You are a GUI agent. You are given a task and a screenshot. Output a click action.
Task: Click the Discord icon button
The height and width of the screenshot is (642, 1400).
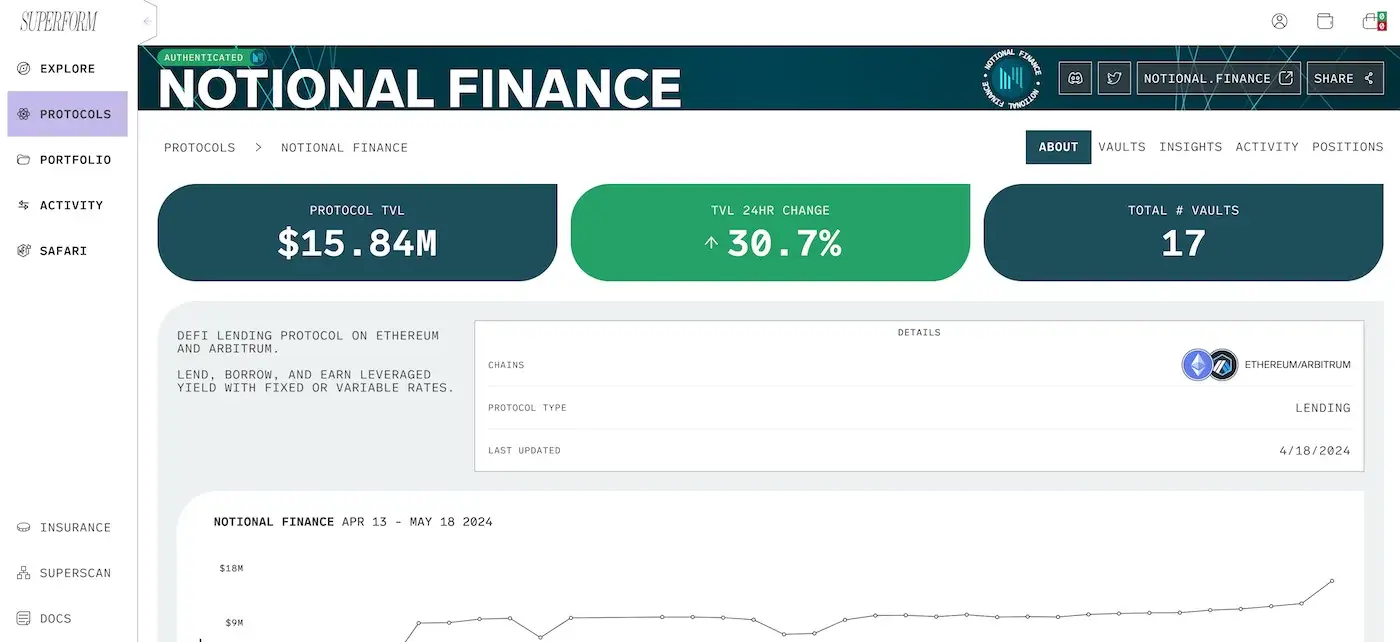1075,78
